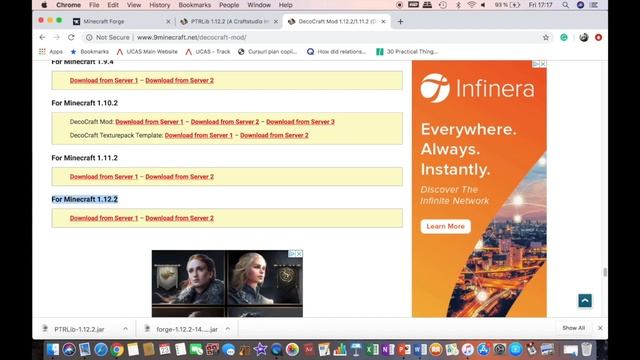The width and height of the screenshot is (640, 360).
Task: Open Finder from the dock
Action: pos(53,349)
